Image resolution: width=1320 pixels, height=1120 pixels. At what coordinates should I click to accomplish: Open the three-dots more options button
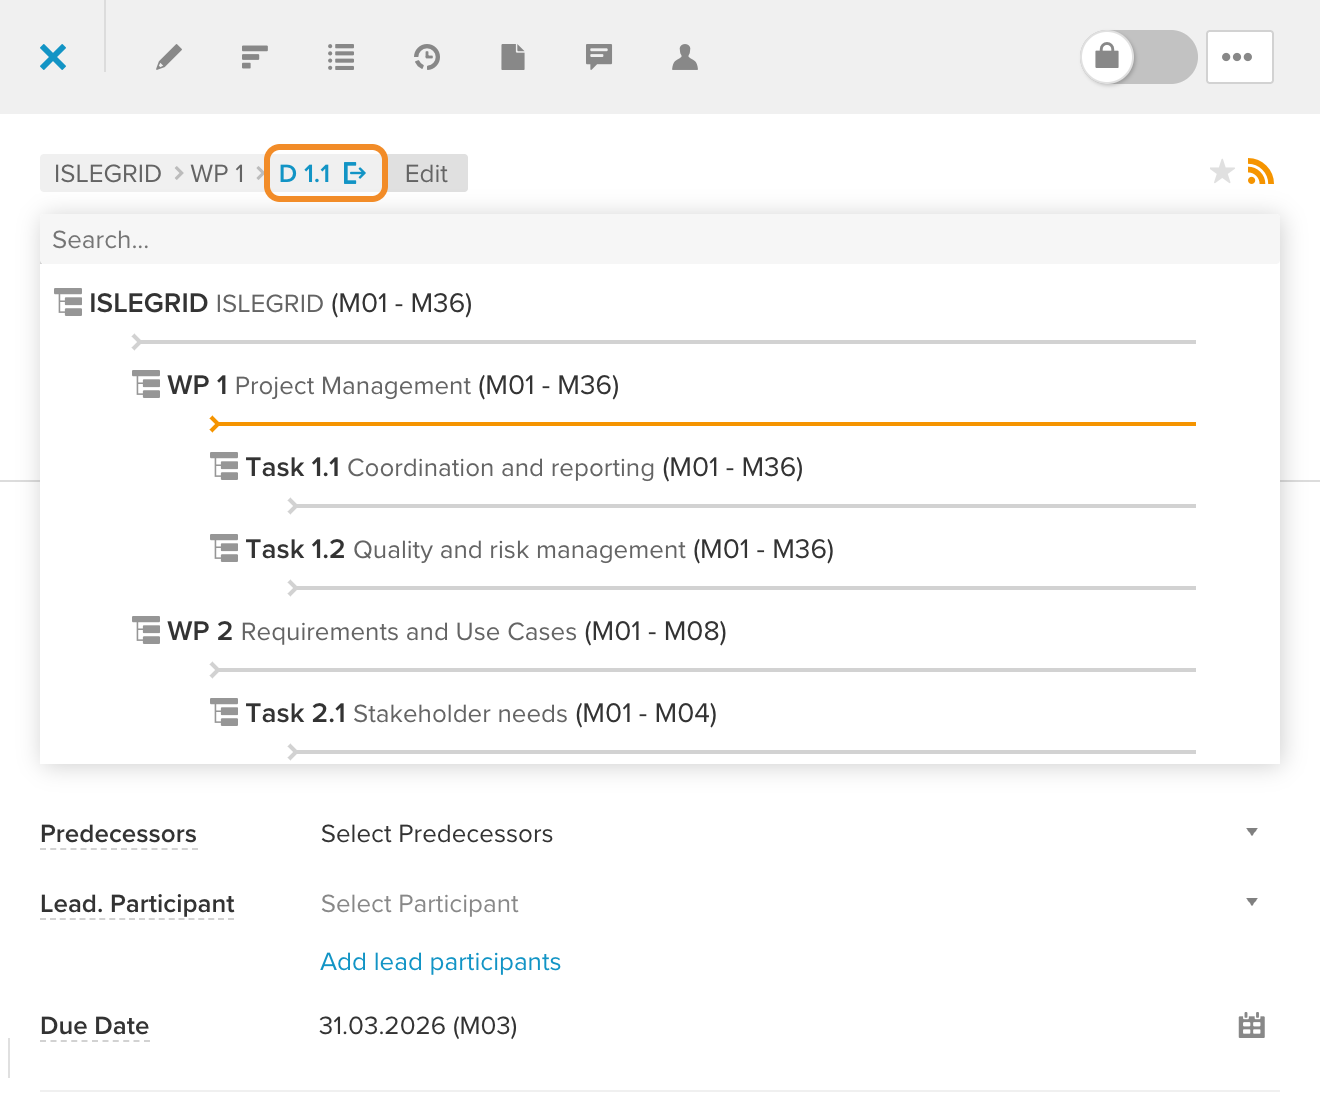coord(1240,57)
